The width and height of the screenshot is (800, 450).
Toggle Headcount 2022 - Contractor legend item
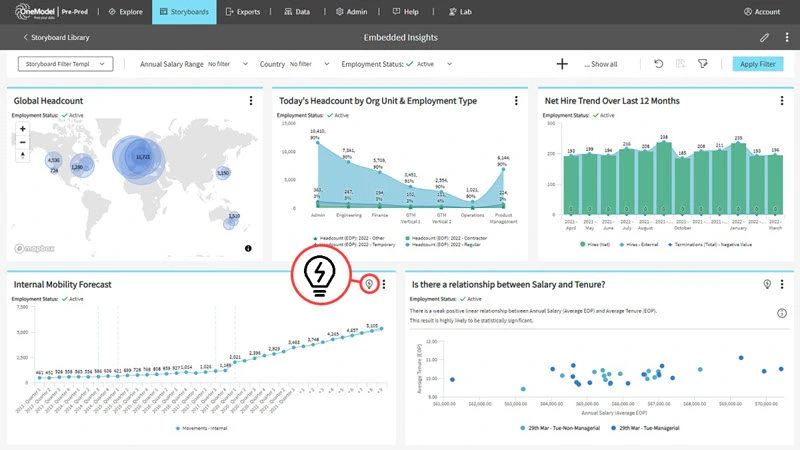click(x=446, y=238)
